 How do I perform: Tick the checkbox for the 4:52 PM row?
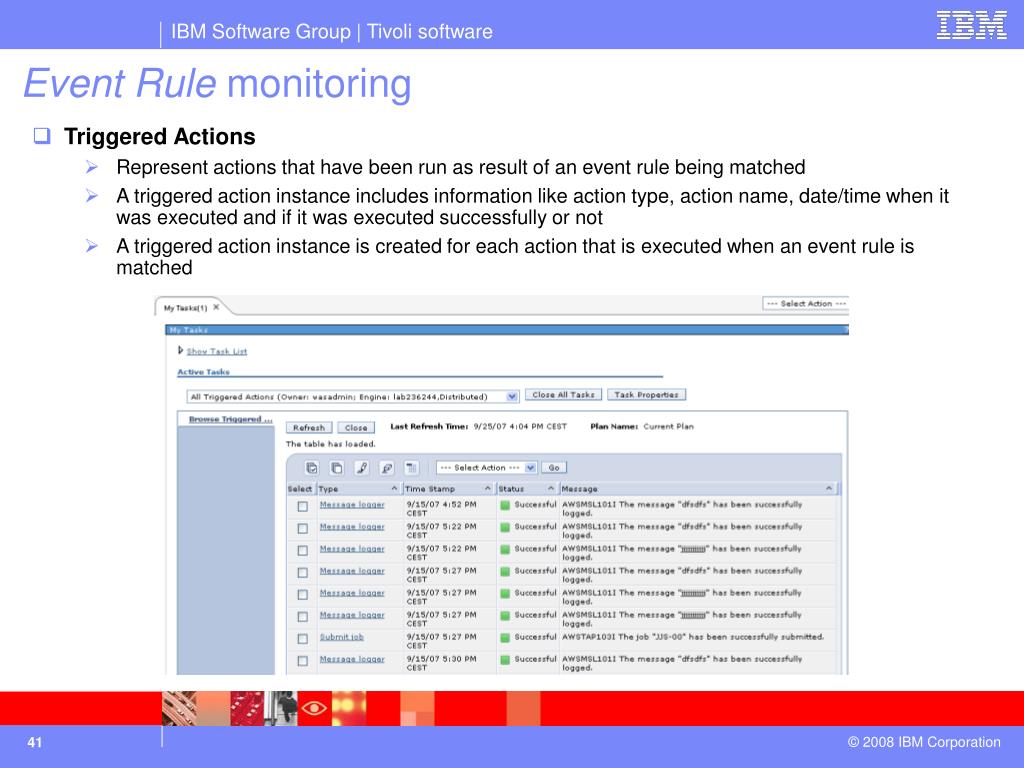point(302,506)
